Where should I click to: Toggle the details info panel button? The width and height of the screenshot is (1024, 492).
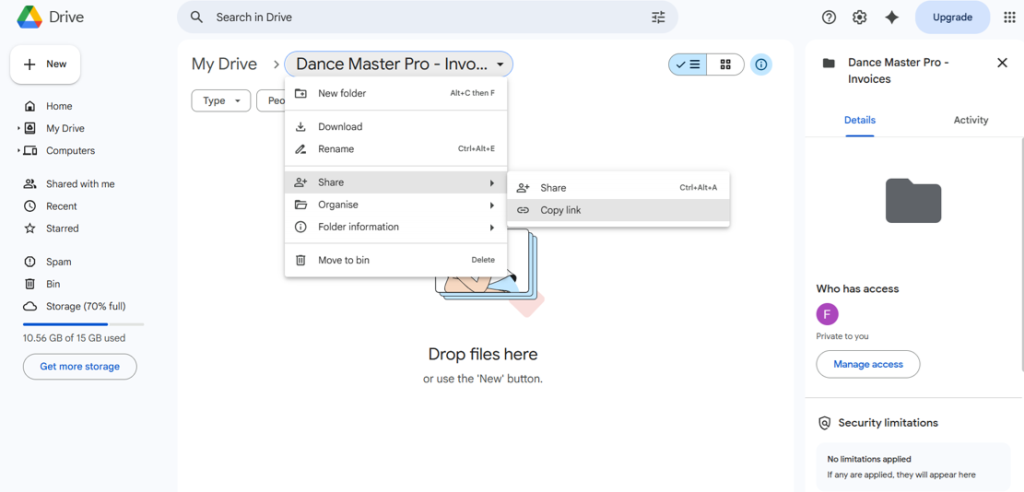click(761, 64)
